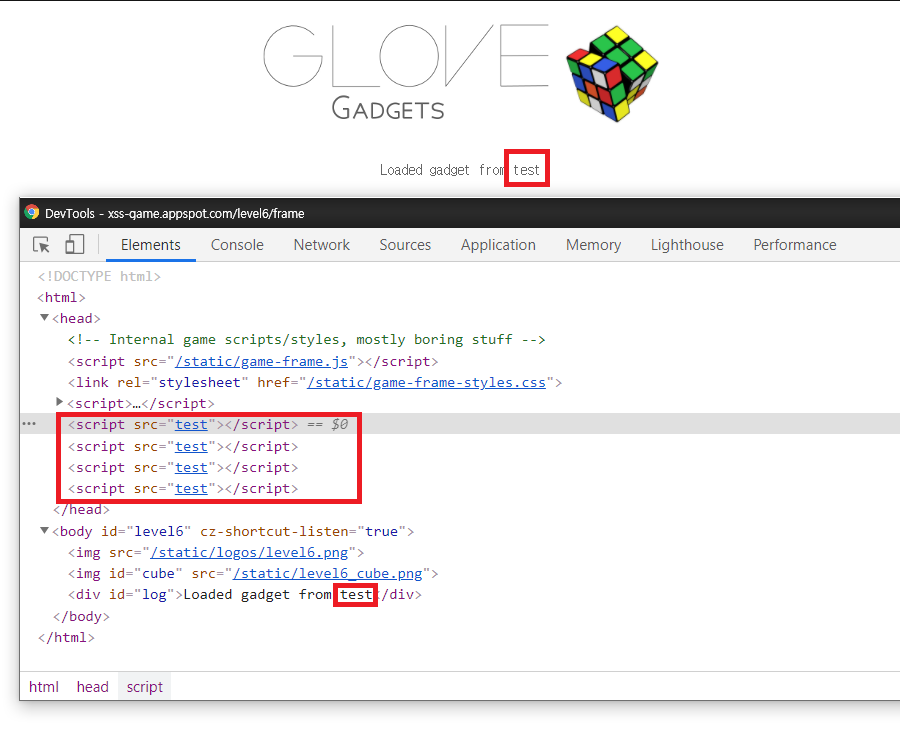Click the Rubik's cube image
Screen dimensions: 900x729
tap(612, 73)
